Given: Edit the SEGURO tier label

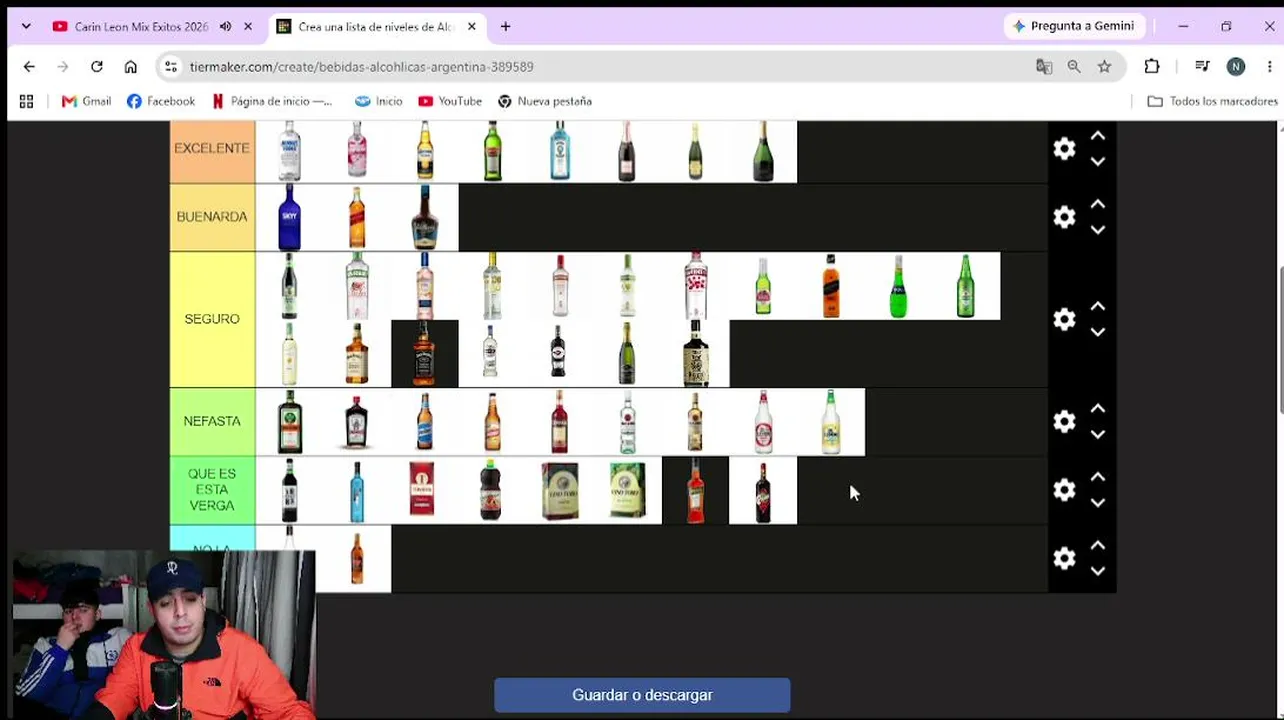Looking at the screenshot, I should (x=212, y=319).
